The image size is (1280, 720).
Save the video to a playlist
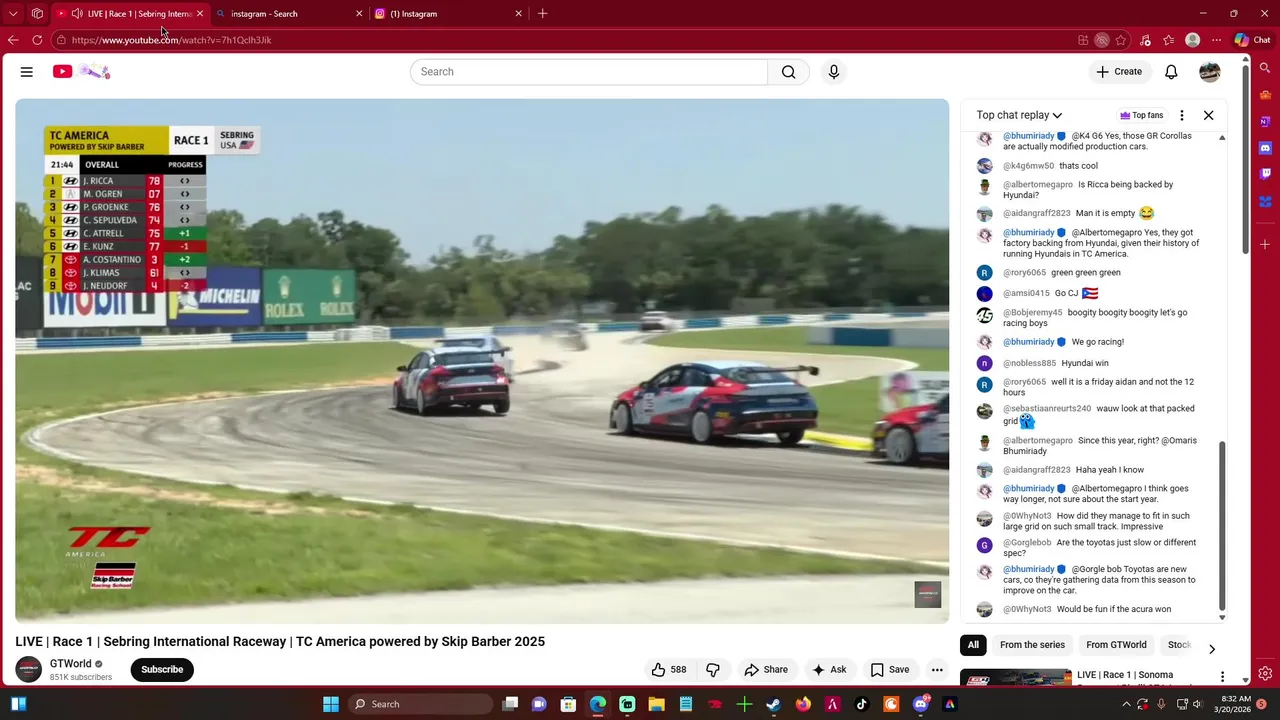point(890,670)
